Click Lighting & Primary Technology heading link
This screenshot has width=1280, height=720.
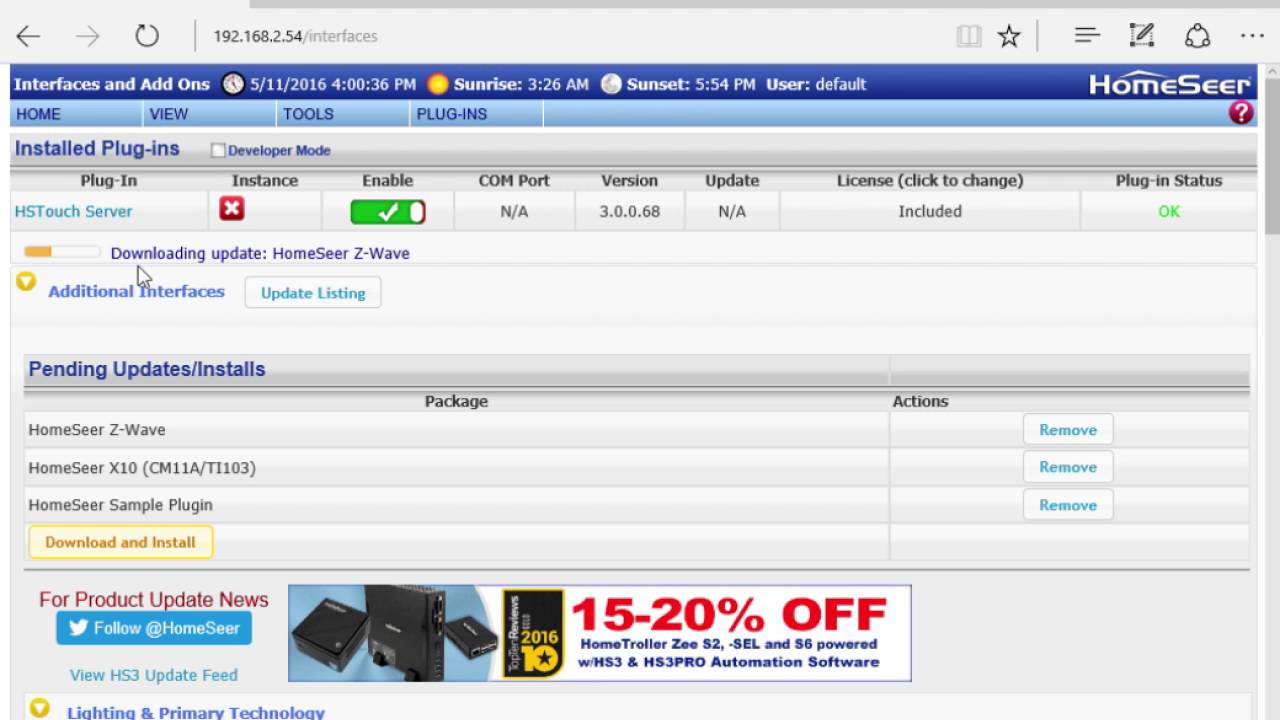pos(196,712)
